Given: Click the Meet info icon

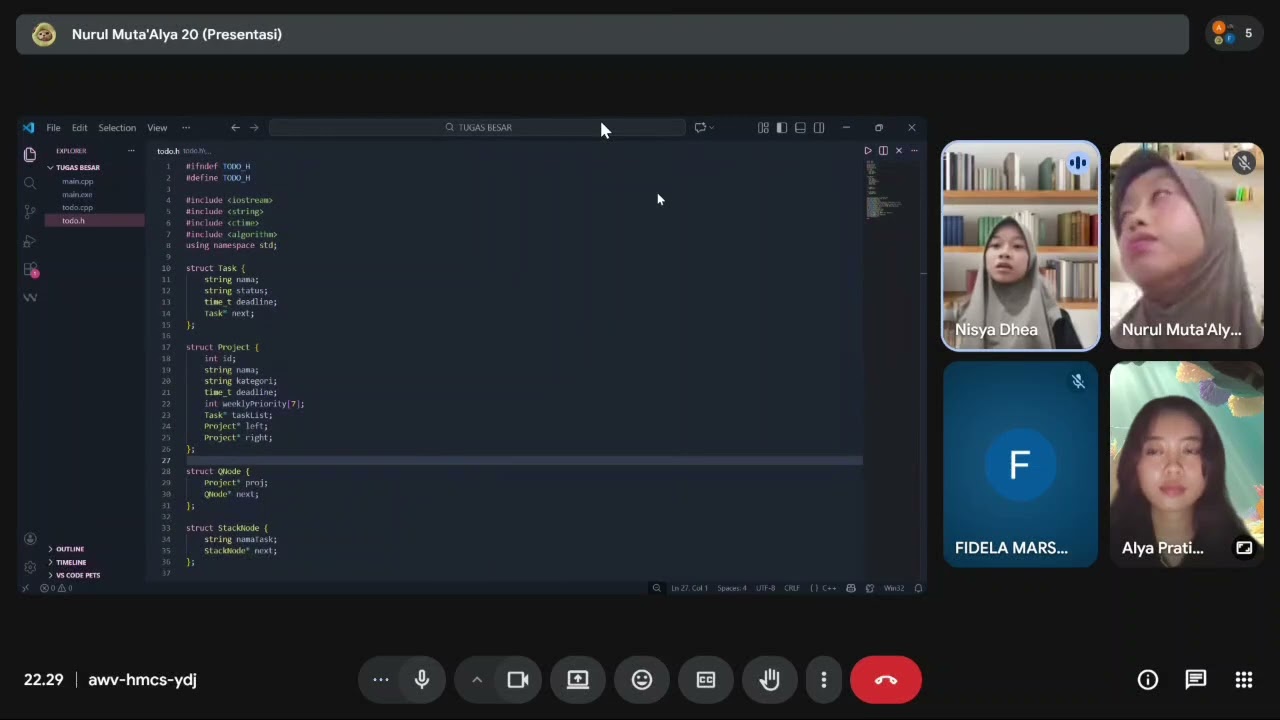Looking at the screenshot, I should (1148, 680).
